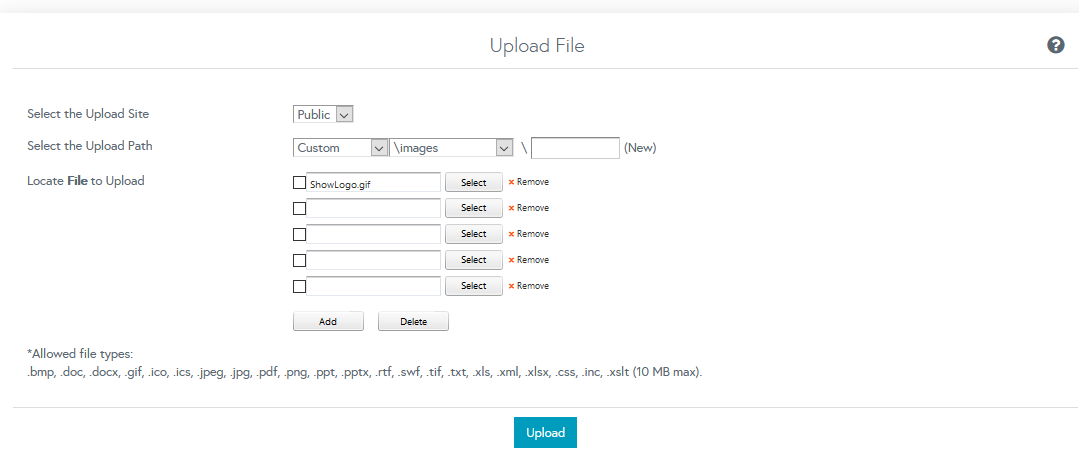The image size is (1079, 464).
Task: Click Remove on the second file row
Action: coord(528,208)
